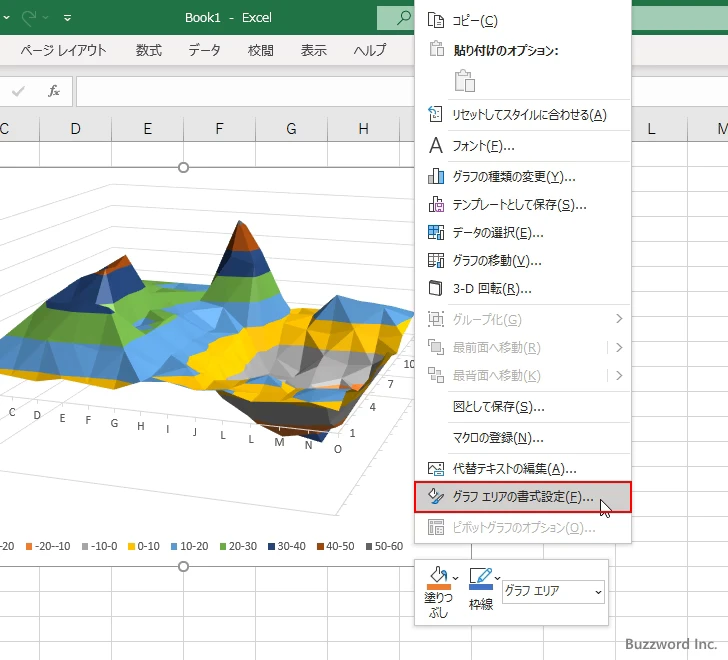Open the データ ribbon tab
The image size is (728, 660).
[204, 50]
